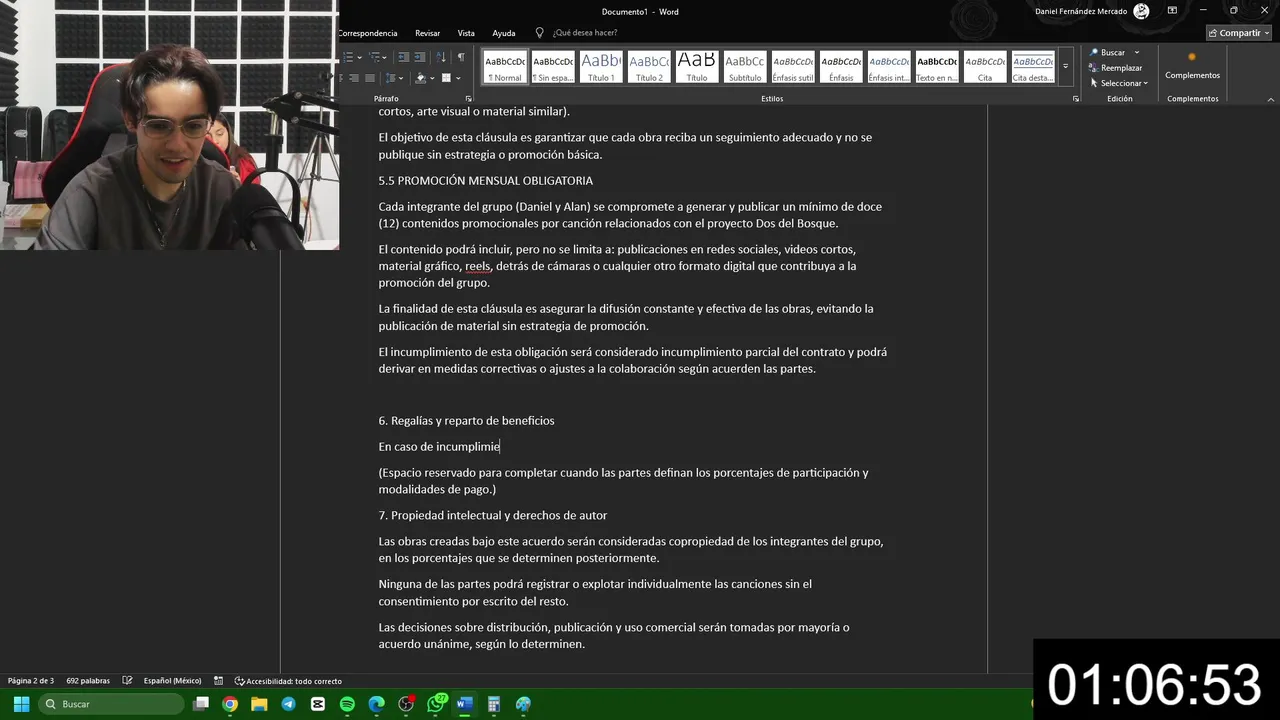The image size is (1280, 720).
Task: Click the taskbar Buscar search box
Action: tap(110, 704)
